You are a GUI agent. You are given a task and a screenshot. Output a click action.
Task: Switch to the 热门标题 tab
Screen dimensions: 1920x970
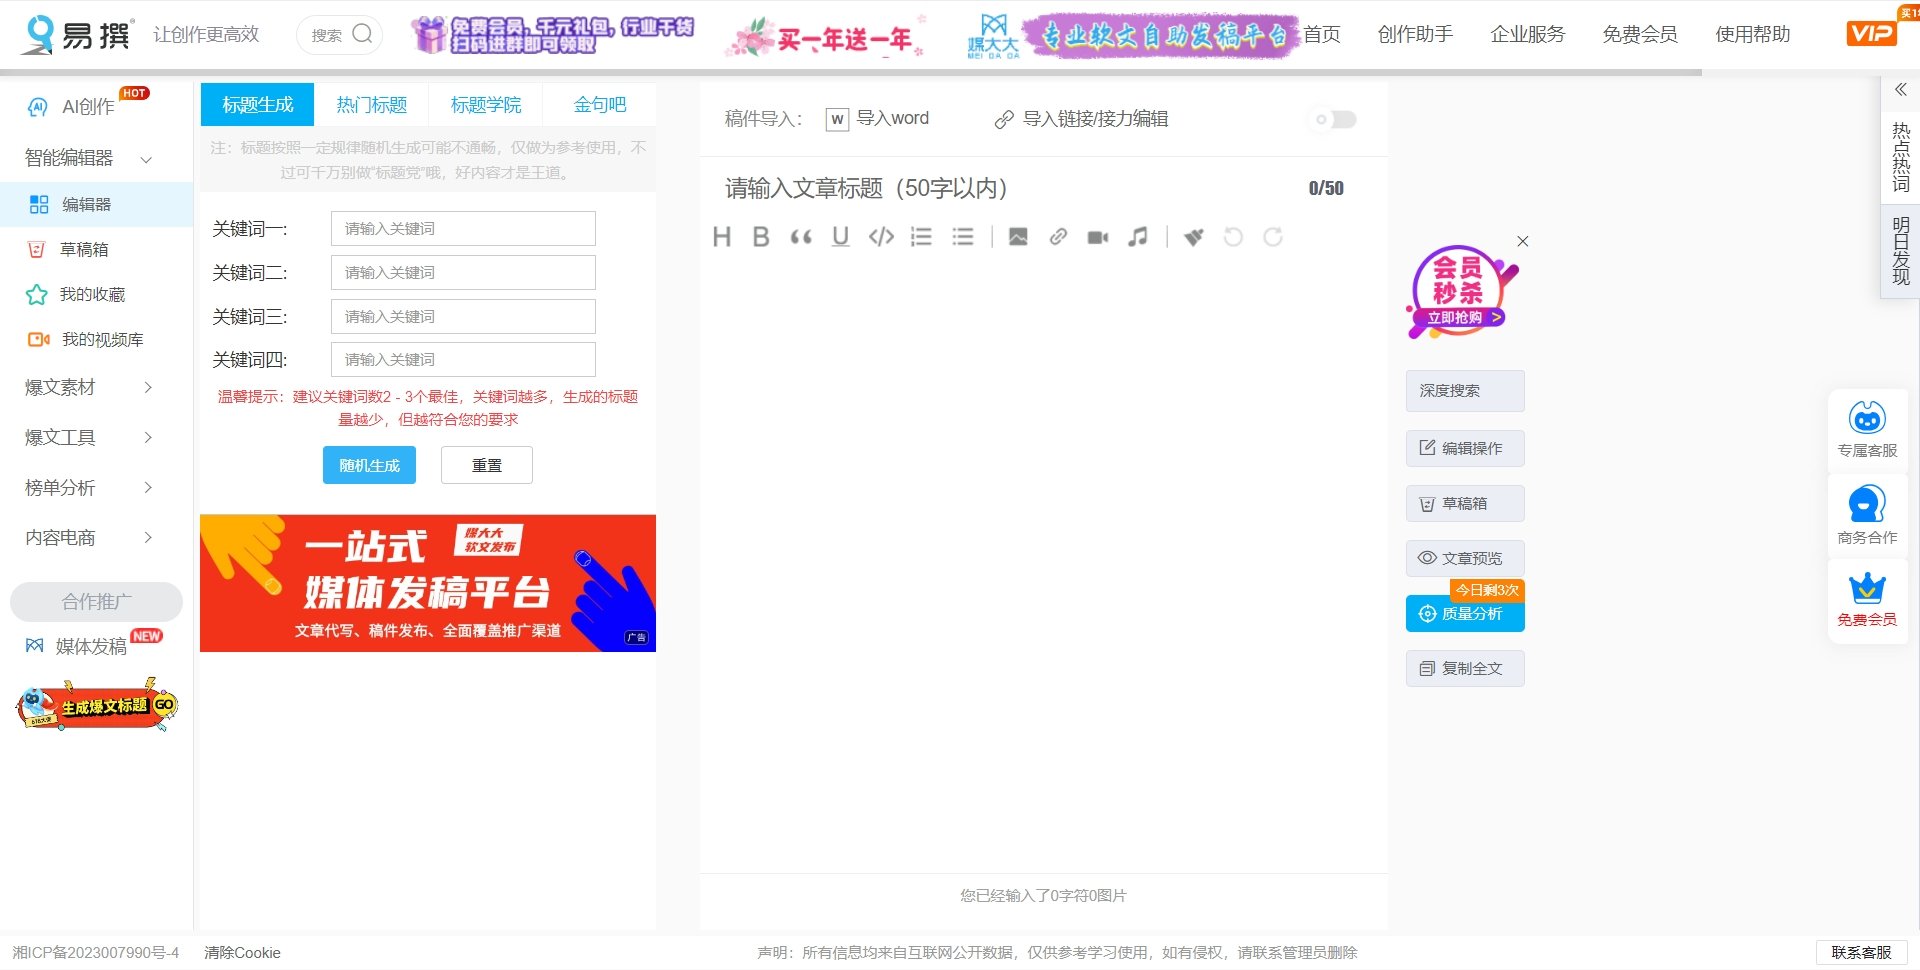[x=371, y=105]
